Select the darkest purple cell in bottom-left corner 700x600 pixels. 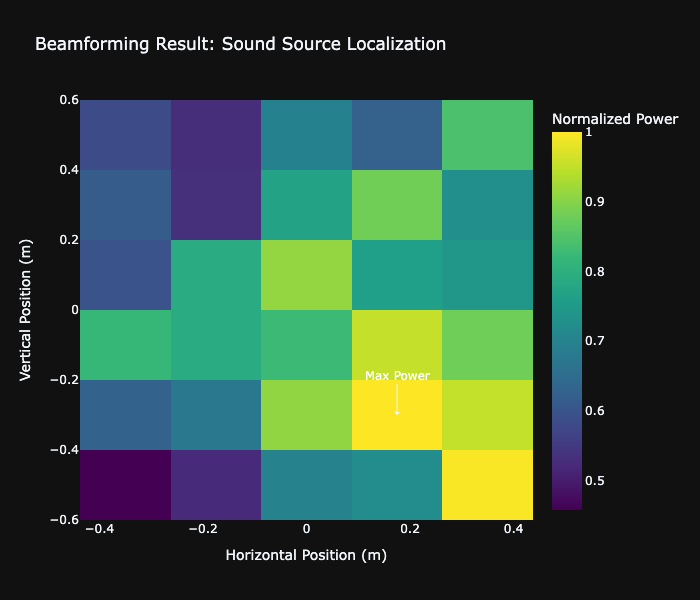125,485
